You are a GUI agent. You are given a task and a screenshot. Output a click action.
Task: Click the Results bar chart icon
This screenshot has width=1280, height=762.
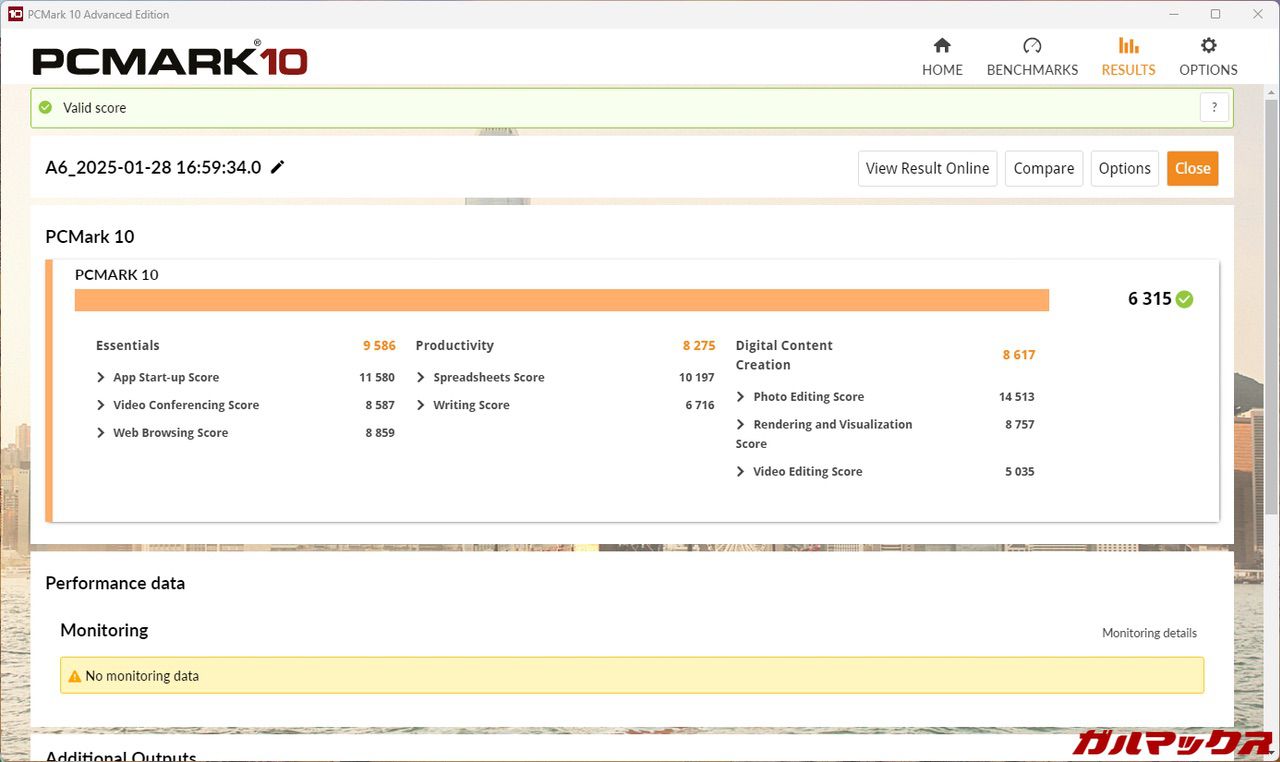click(x=1128, y=46)
